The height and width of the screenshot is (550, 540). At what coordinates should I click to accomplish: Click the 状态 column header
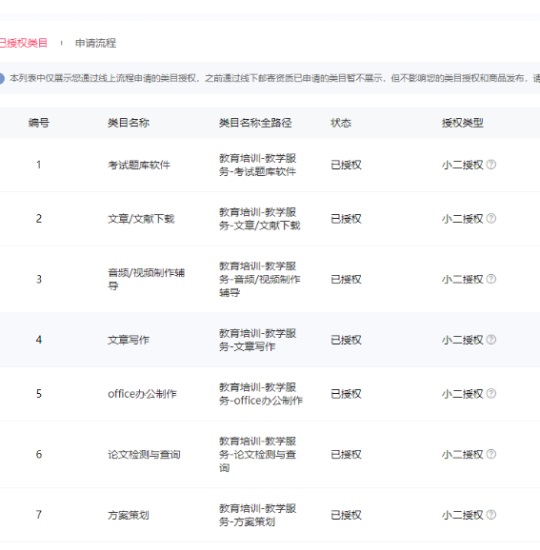pyautogui.click(x=341, y=123)
